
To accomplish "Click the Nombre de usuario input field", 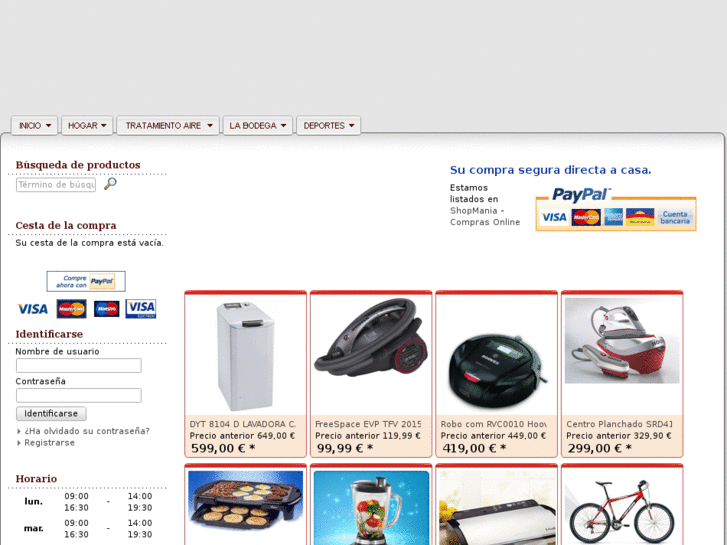I will pyautogui.click(x=79, y=365).
